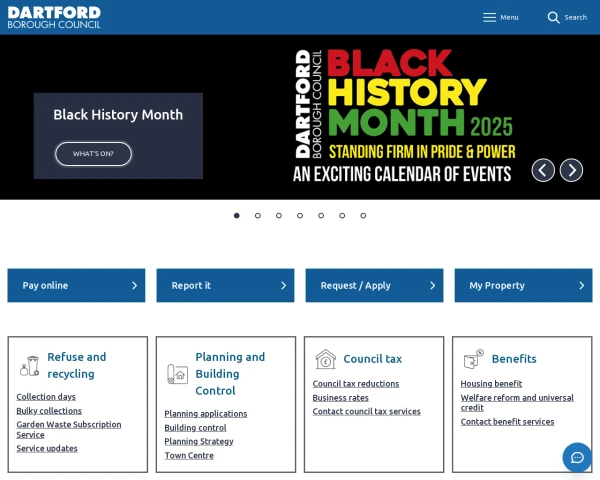Open Welfare reform and universal credit link

(x=517, y=403)
